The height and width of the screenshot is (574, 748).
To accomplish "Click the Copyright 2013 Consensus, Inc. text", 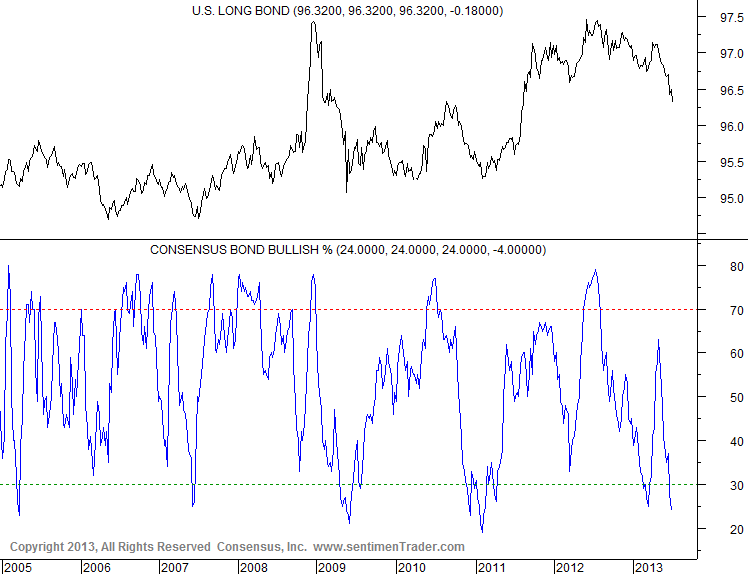I will [x=153, y=547].
